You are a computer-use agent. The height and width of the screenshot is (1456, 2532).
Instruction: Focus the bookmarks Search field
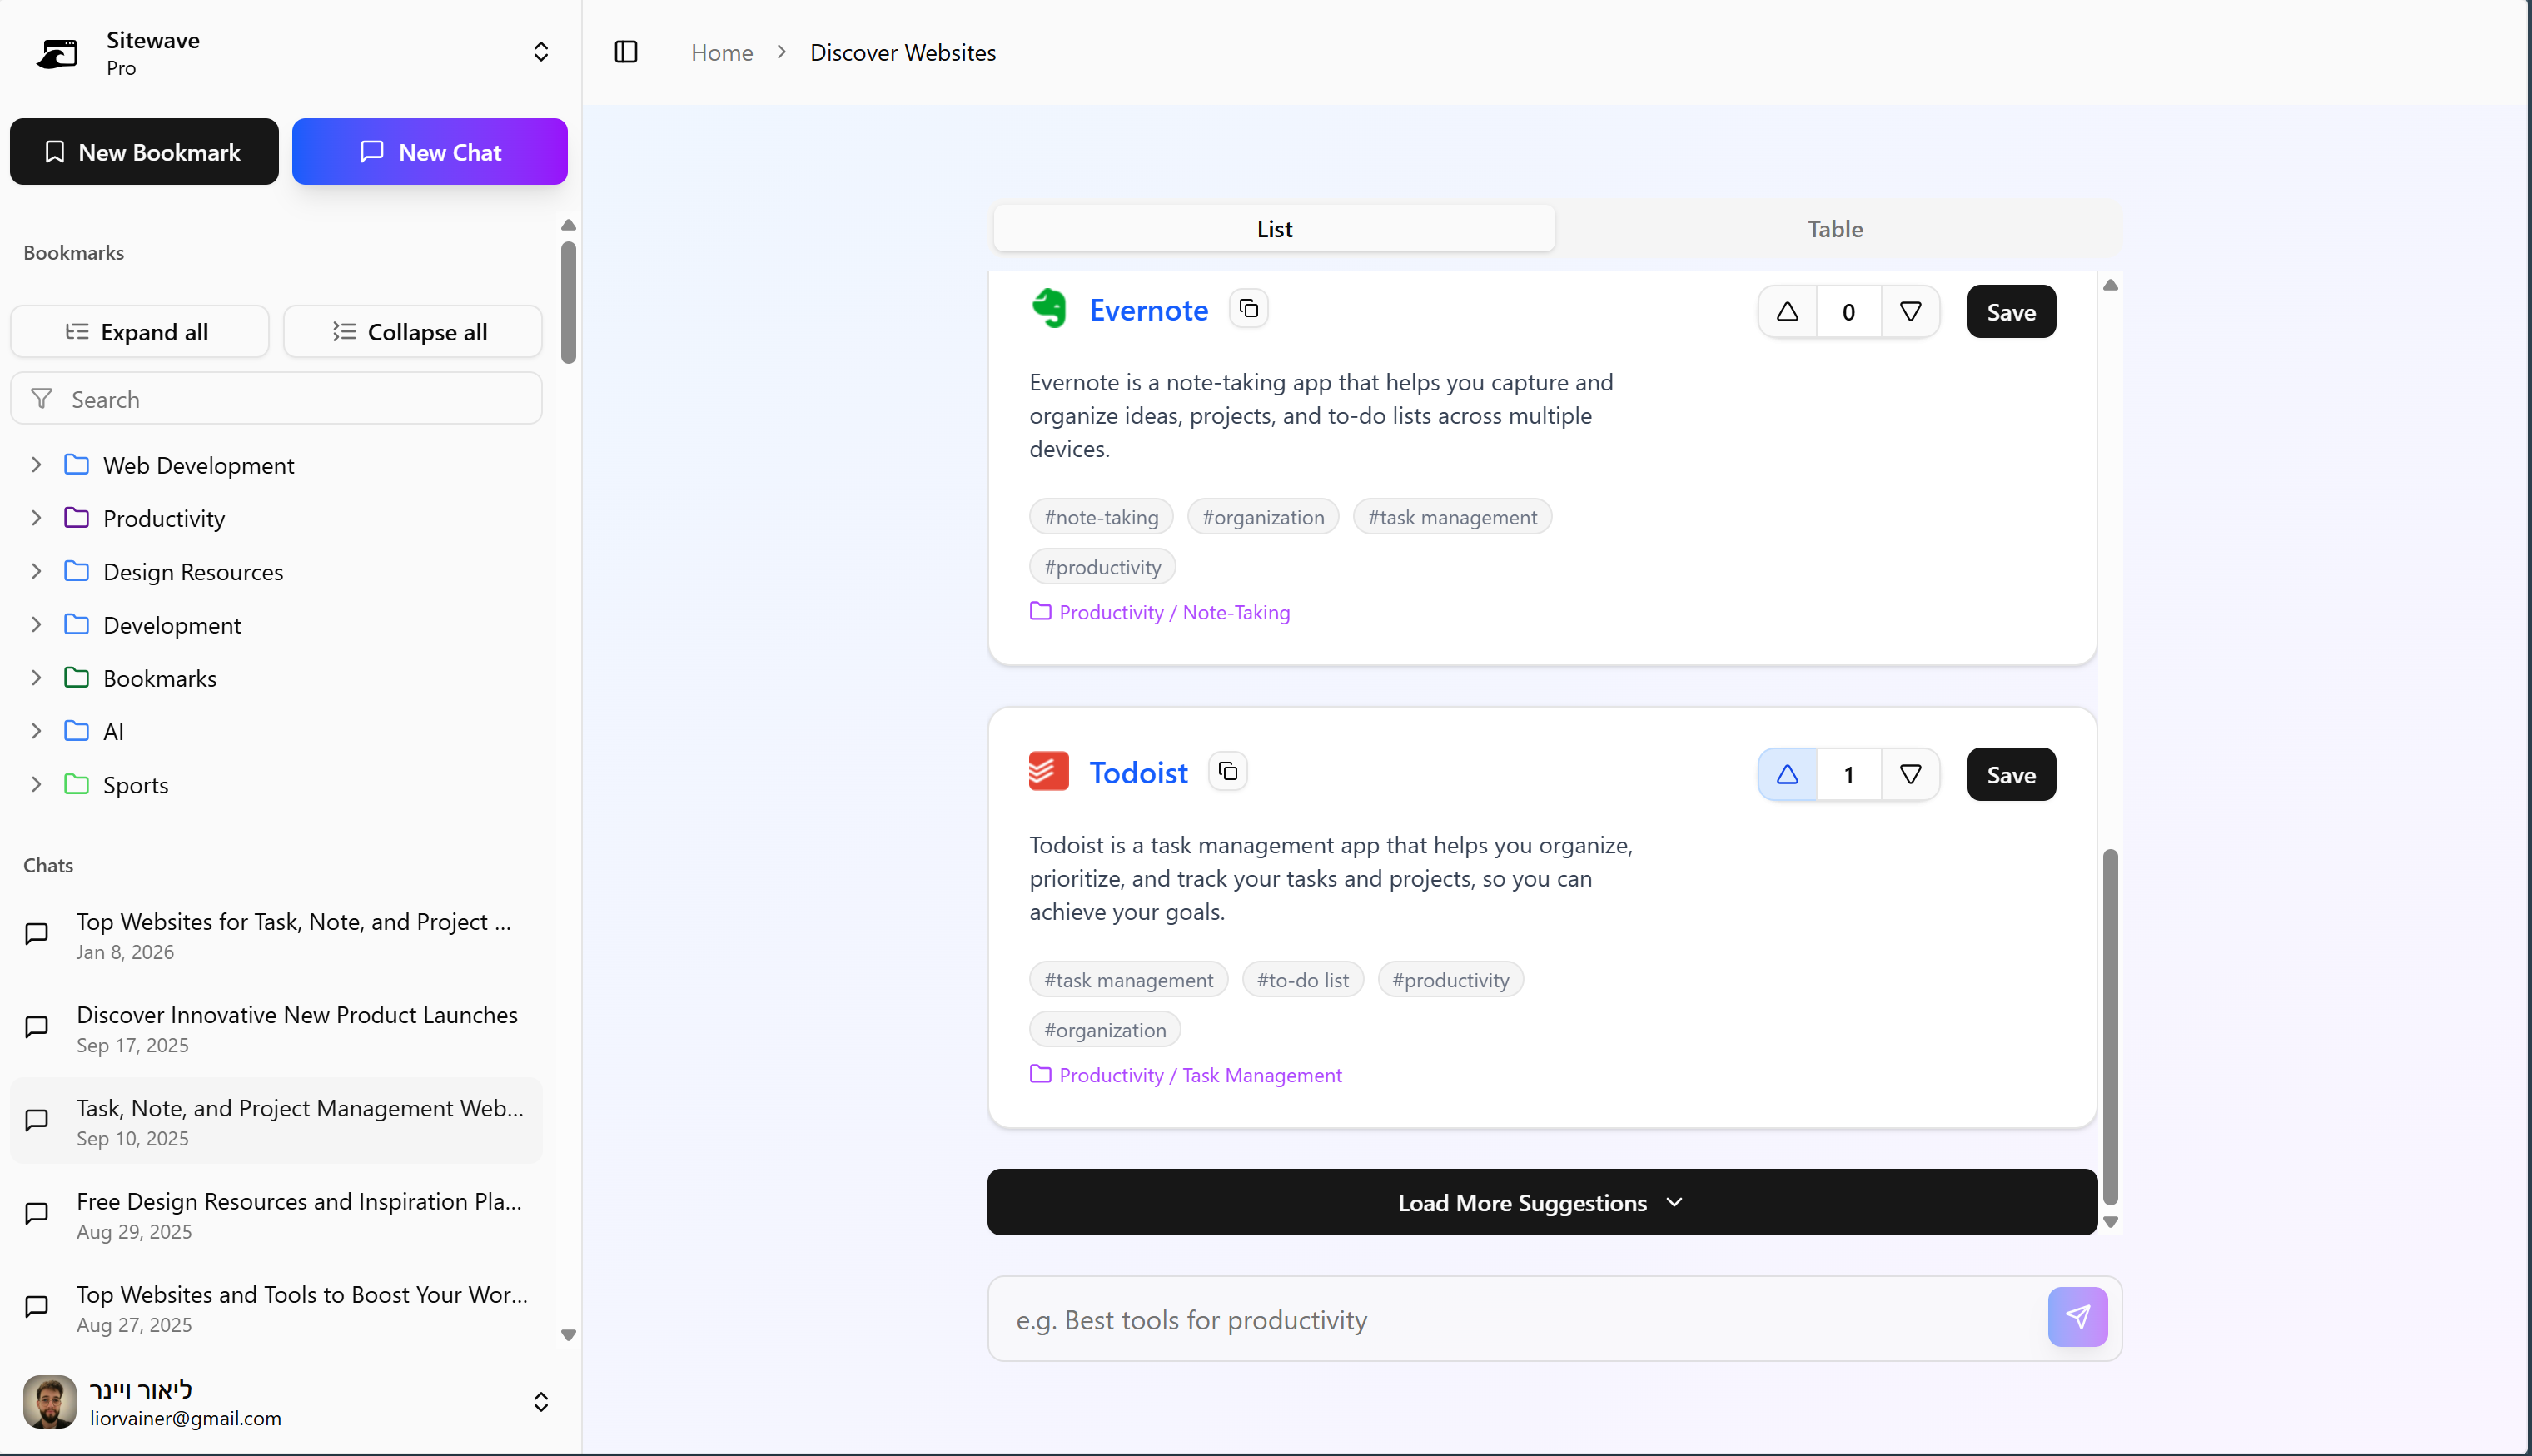pyautogui.click(x=290, y=399)
